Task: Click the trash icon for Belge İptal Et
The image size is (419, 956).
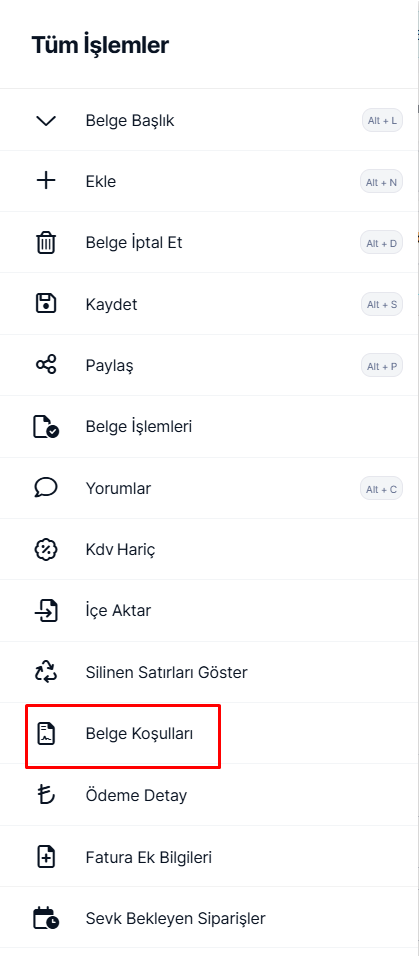Action: [46, 243]
